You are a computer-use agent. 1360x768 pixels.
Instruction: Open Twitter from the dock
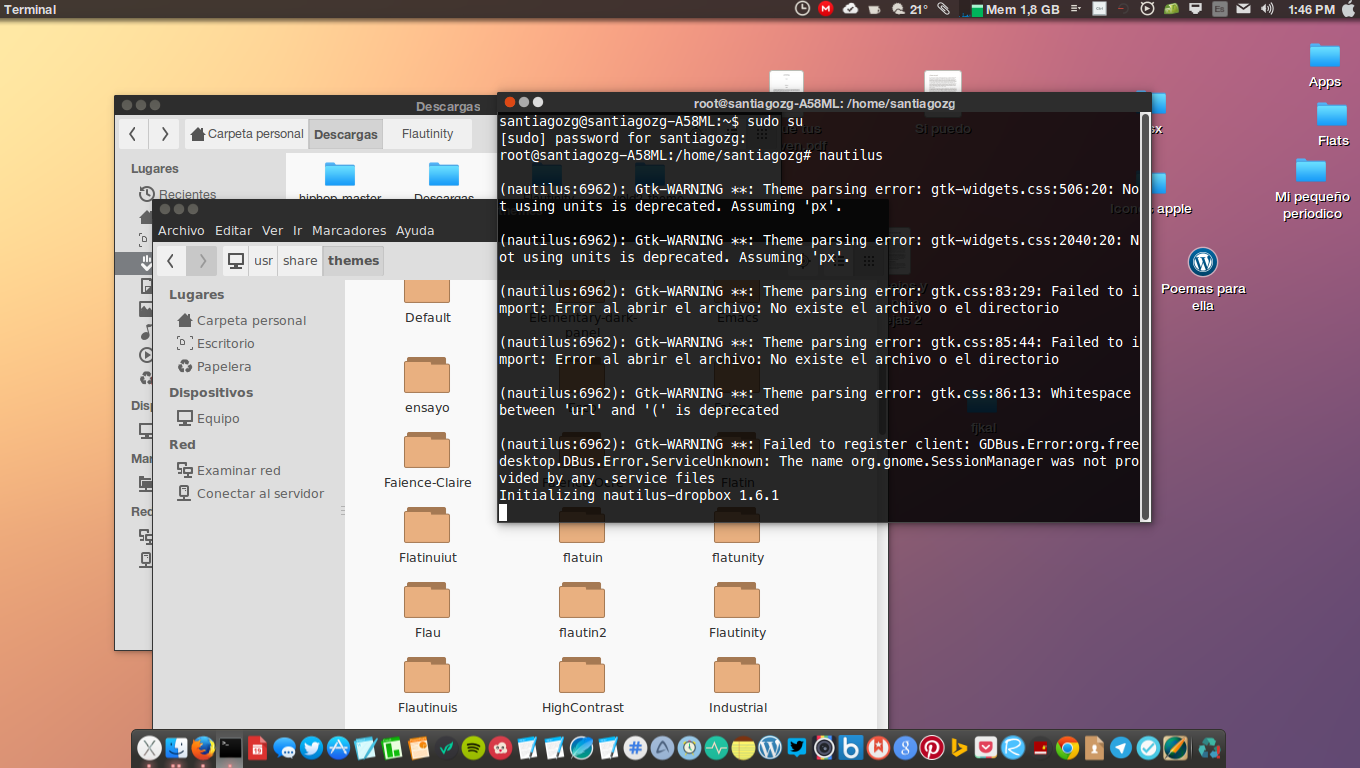click(311, 747)
